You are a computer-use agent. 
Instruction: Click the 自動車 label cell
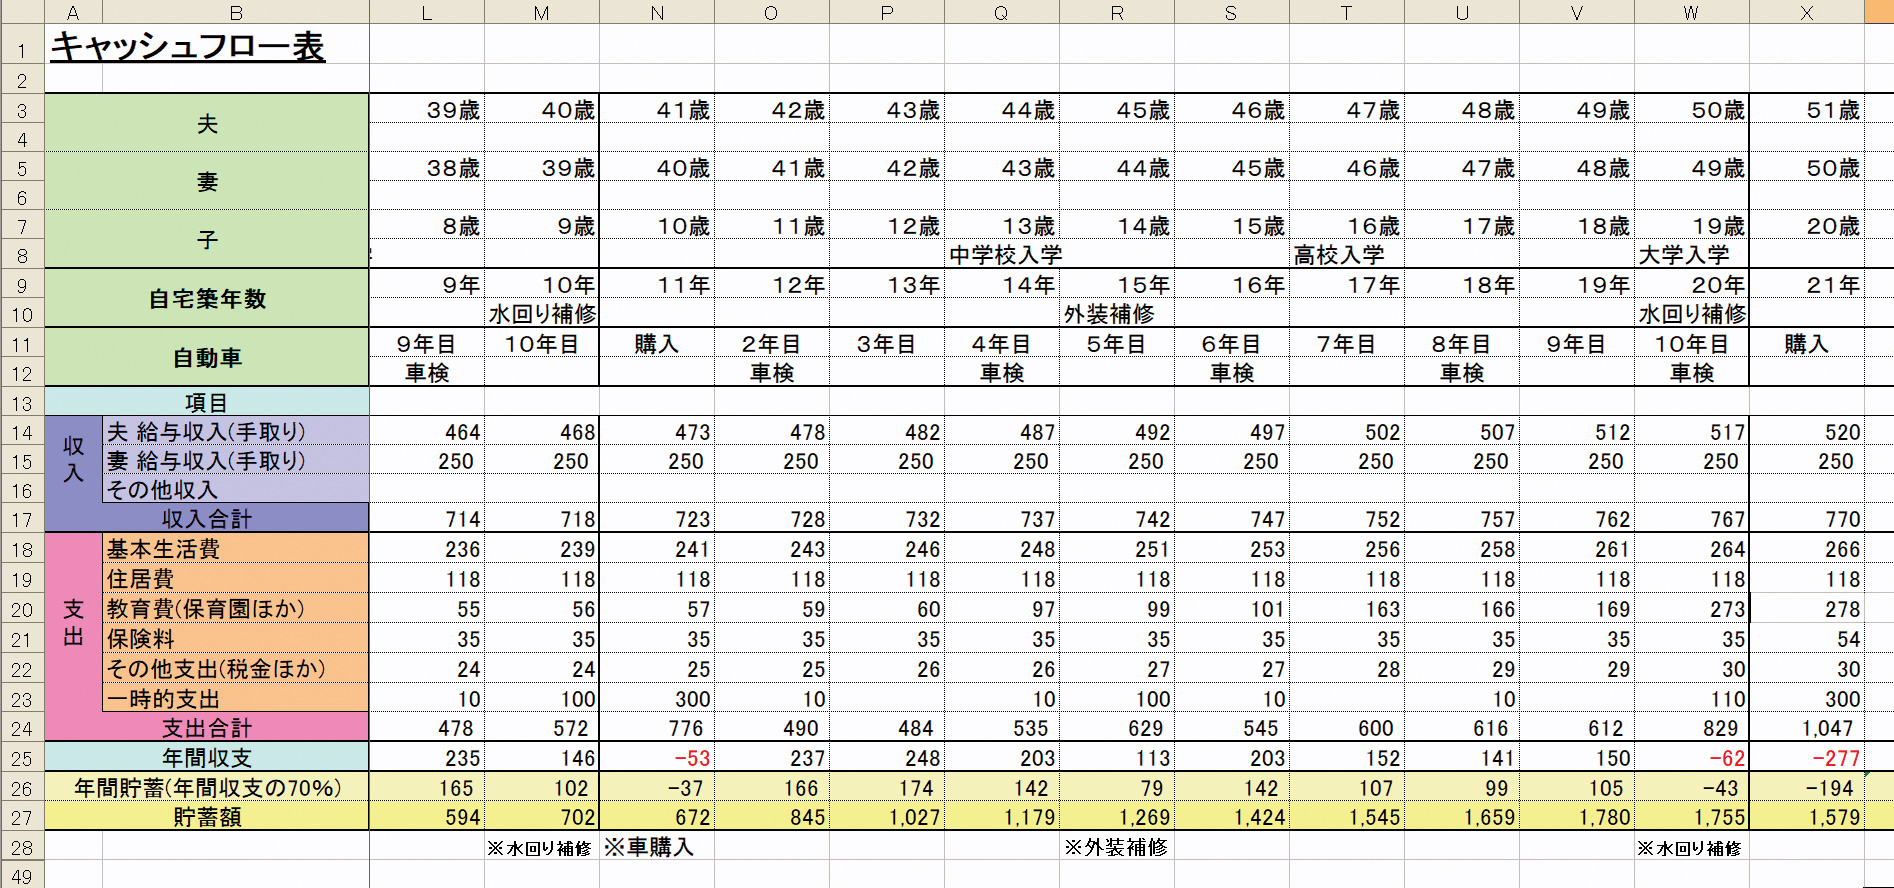[207, 358]
